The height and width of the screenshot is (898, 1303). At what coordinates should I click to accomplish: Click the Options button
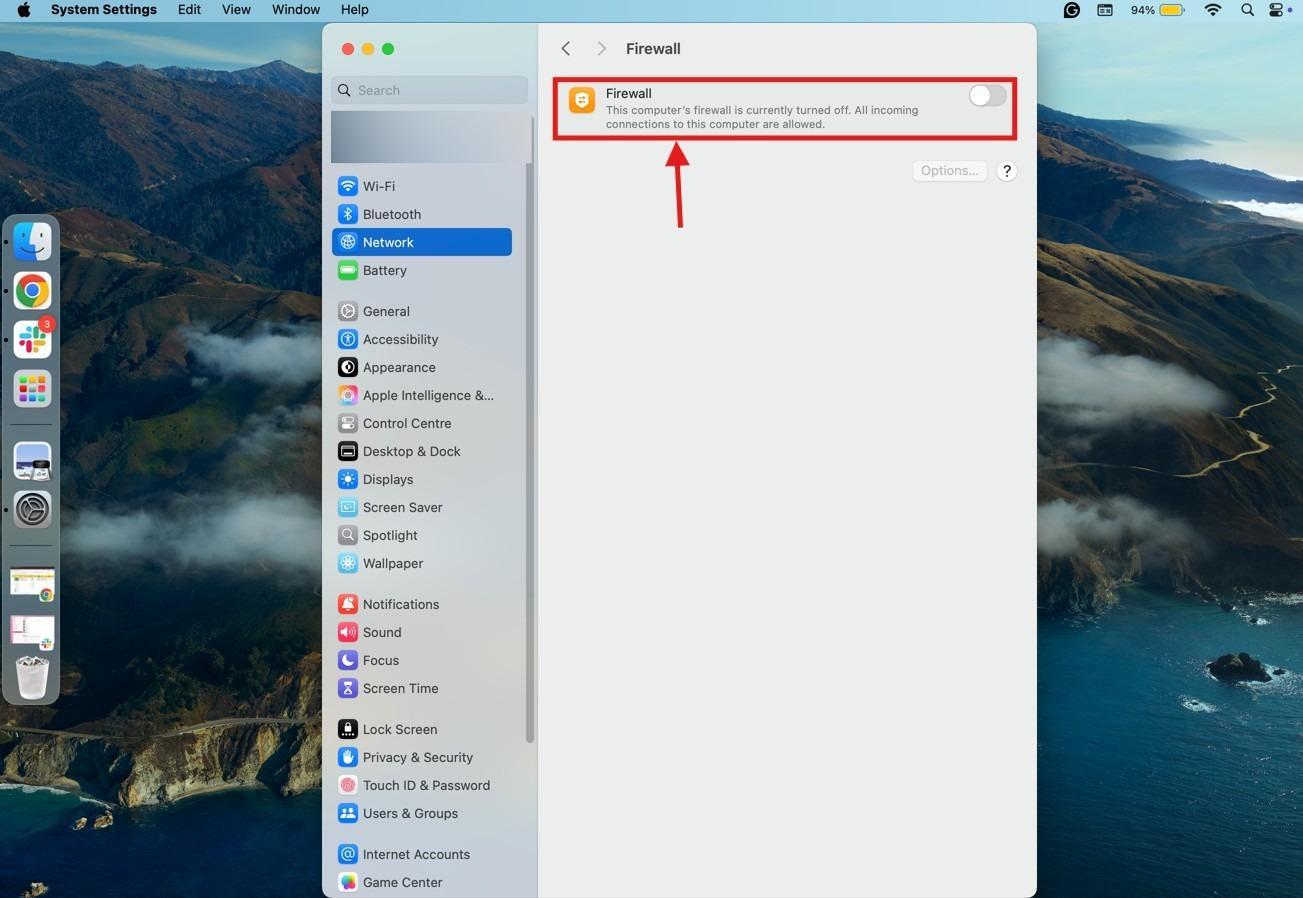[948, 170]
